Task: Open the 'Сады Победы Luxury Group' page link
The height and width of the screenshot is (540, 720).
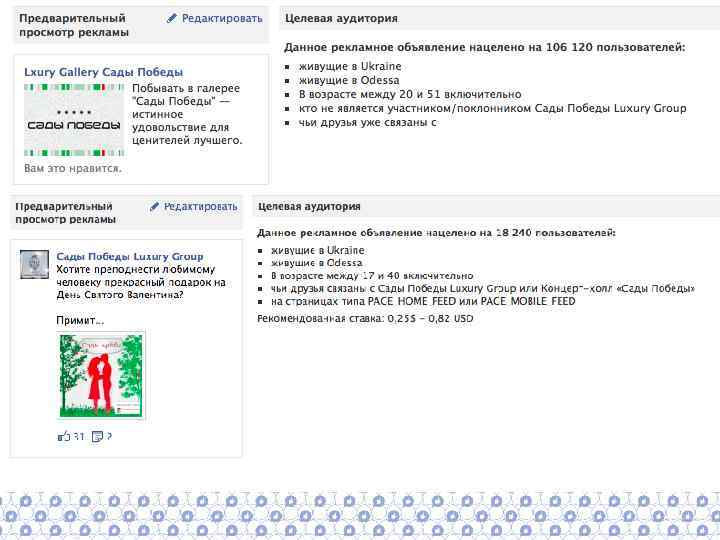Action: (130, 256)
